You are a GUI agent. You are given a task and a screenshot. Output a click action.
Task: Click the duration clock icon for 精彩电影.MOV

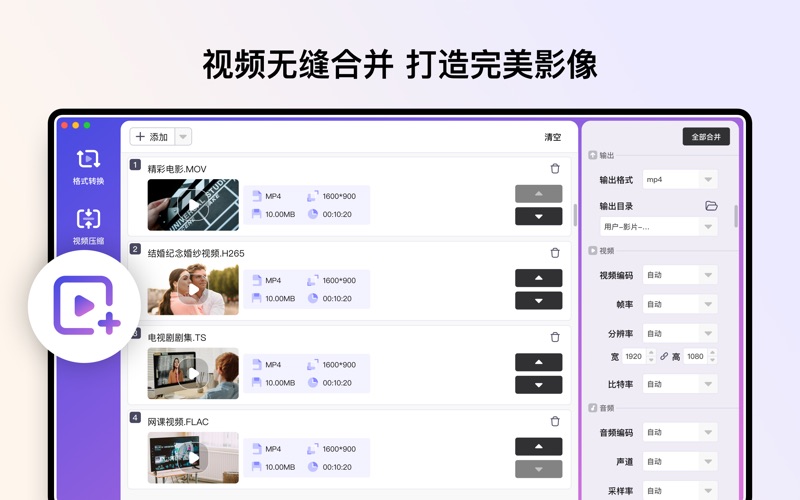[313, 214]
